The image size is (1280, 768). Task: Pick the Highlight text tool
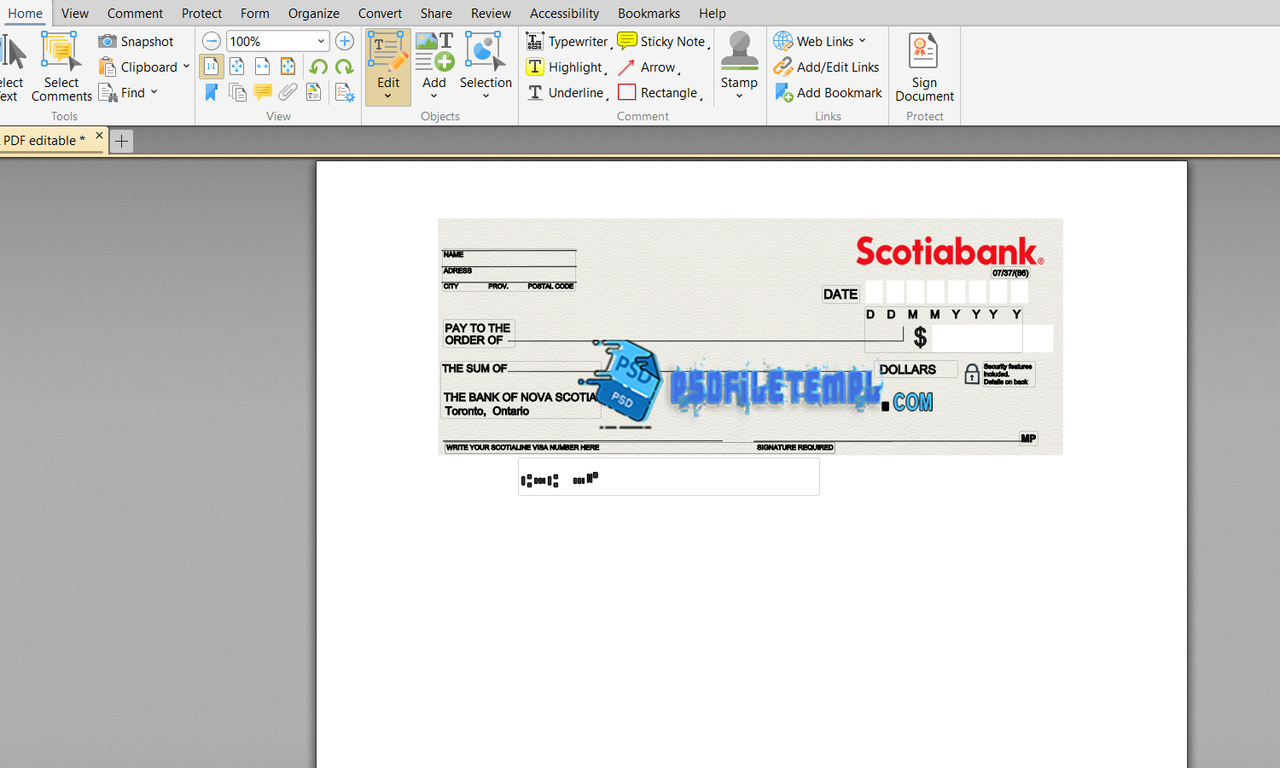coord(565,67)
